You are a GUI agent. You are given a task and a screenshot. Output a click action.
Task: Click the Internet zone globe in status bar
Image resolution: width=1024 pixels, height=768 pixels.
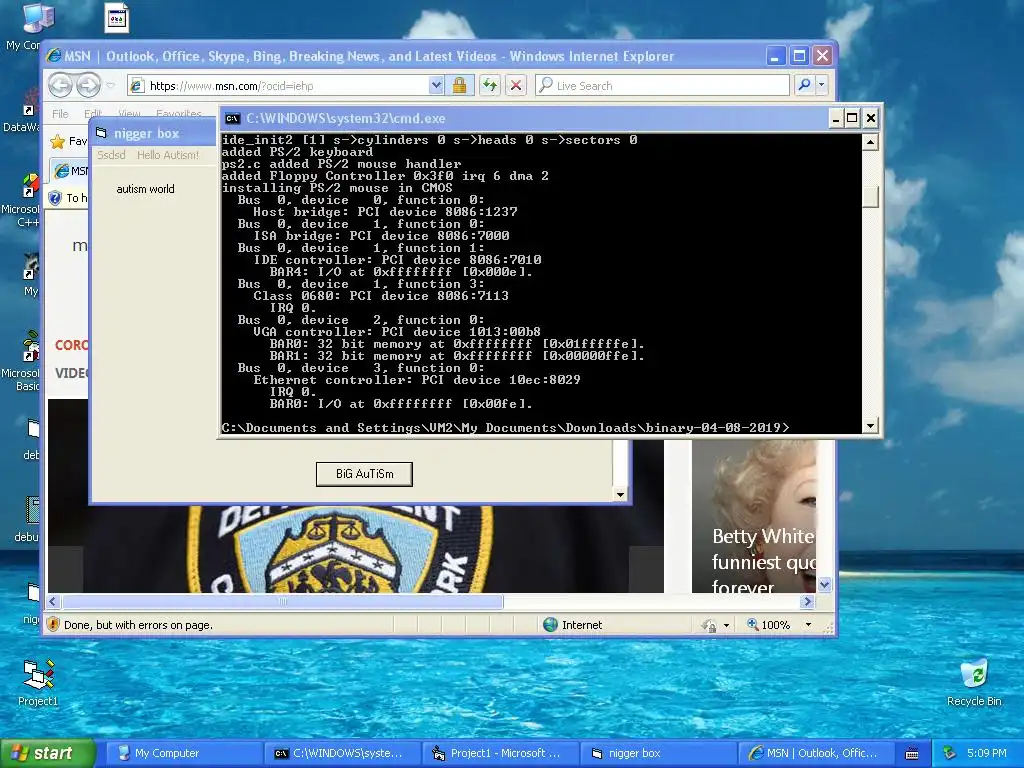pyautogui.click(x=551, y=624)
